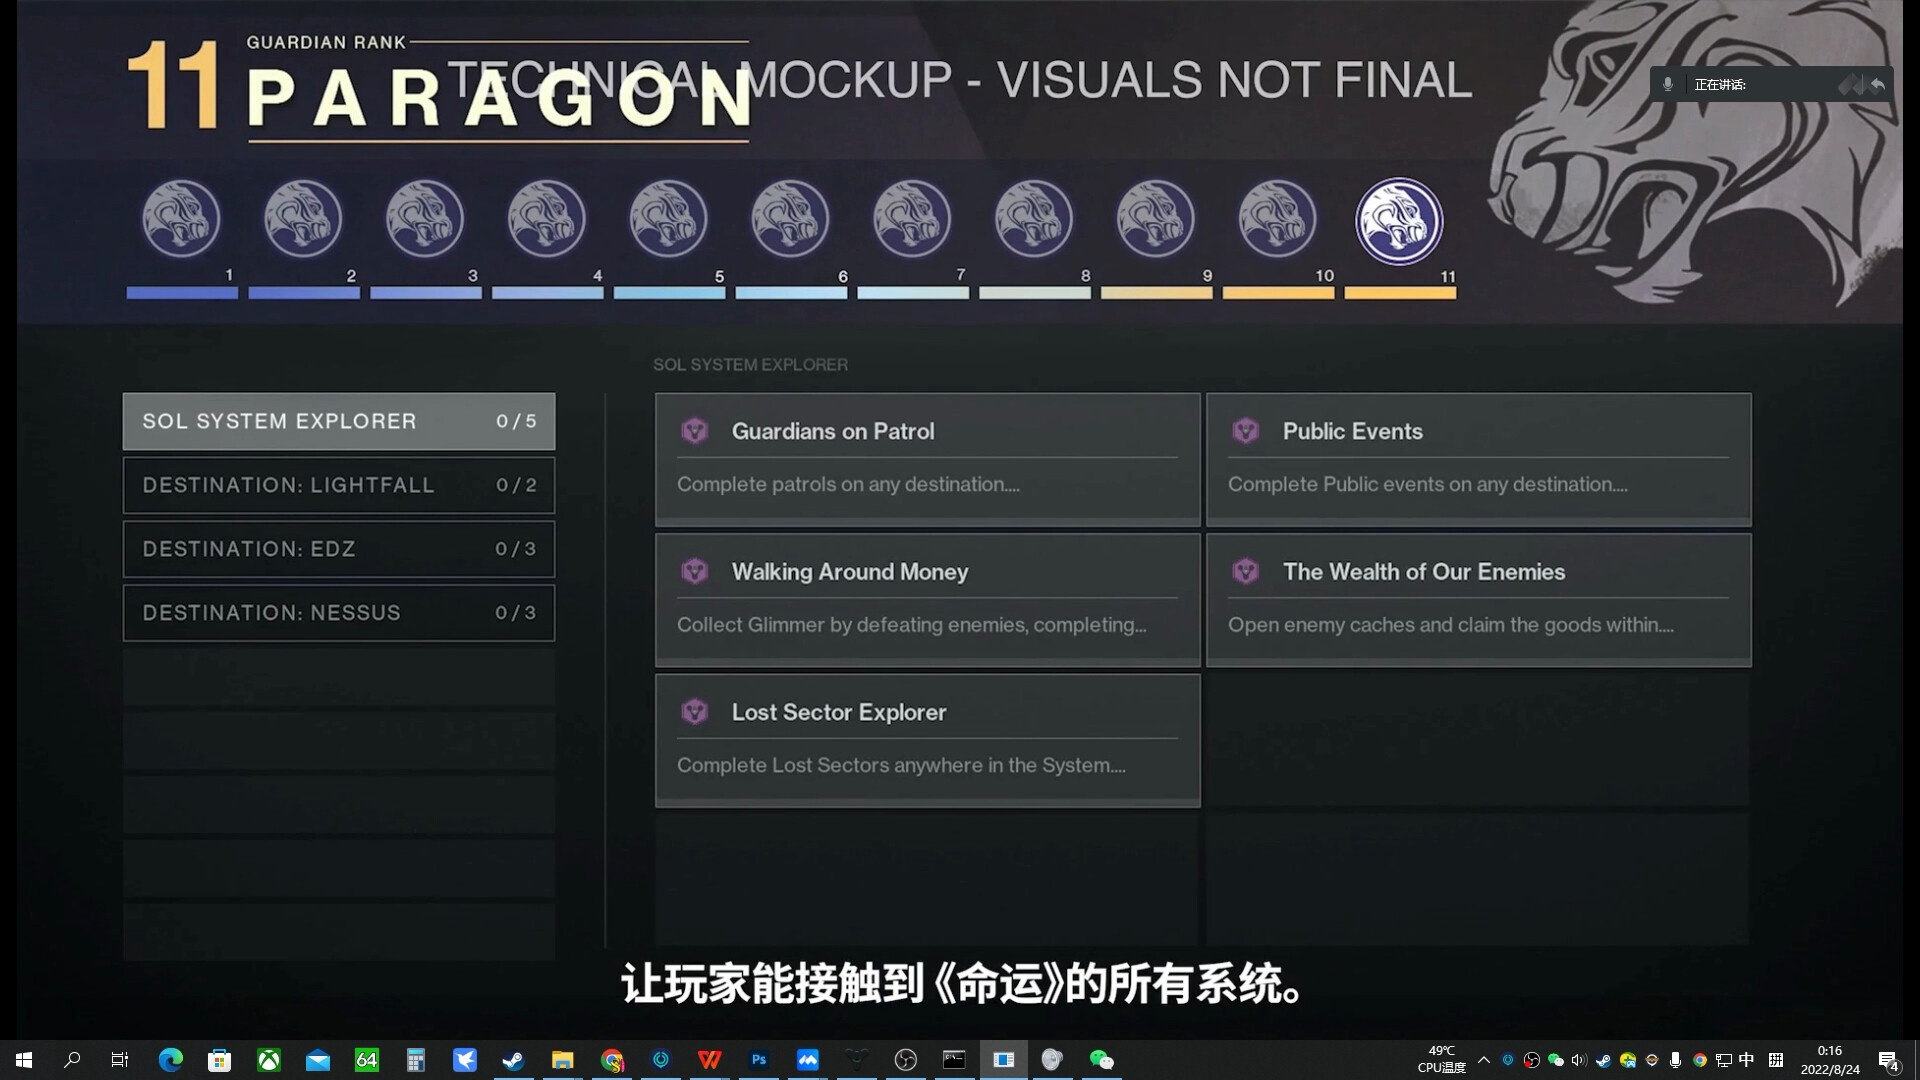Select the Lost Sector Explorer challenge icon
The image size is (1920, 1080).
point(695,711)
